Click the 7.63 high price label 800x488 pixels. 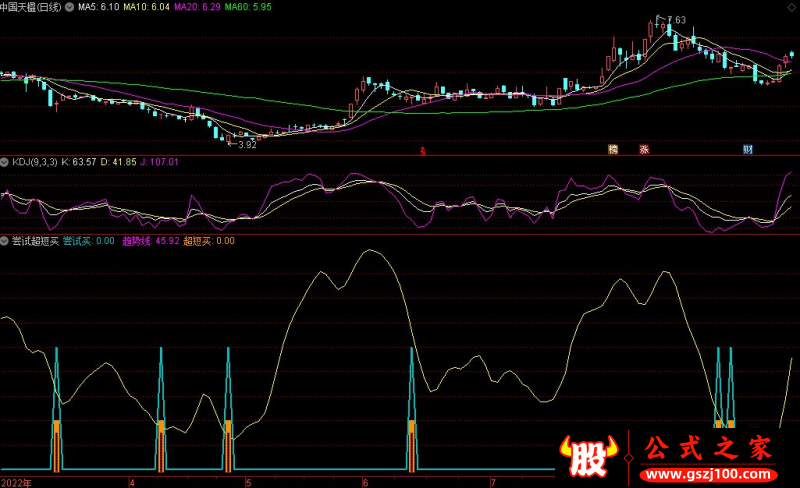(675, 20)
